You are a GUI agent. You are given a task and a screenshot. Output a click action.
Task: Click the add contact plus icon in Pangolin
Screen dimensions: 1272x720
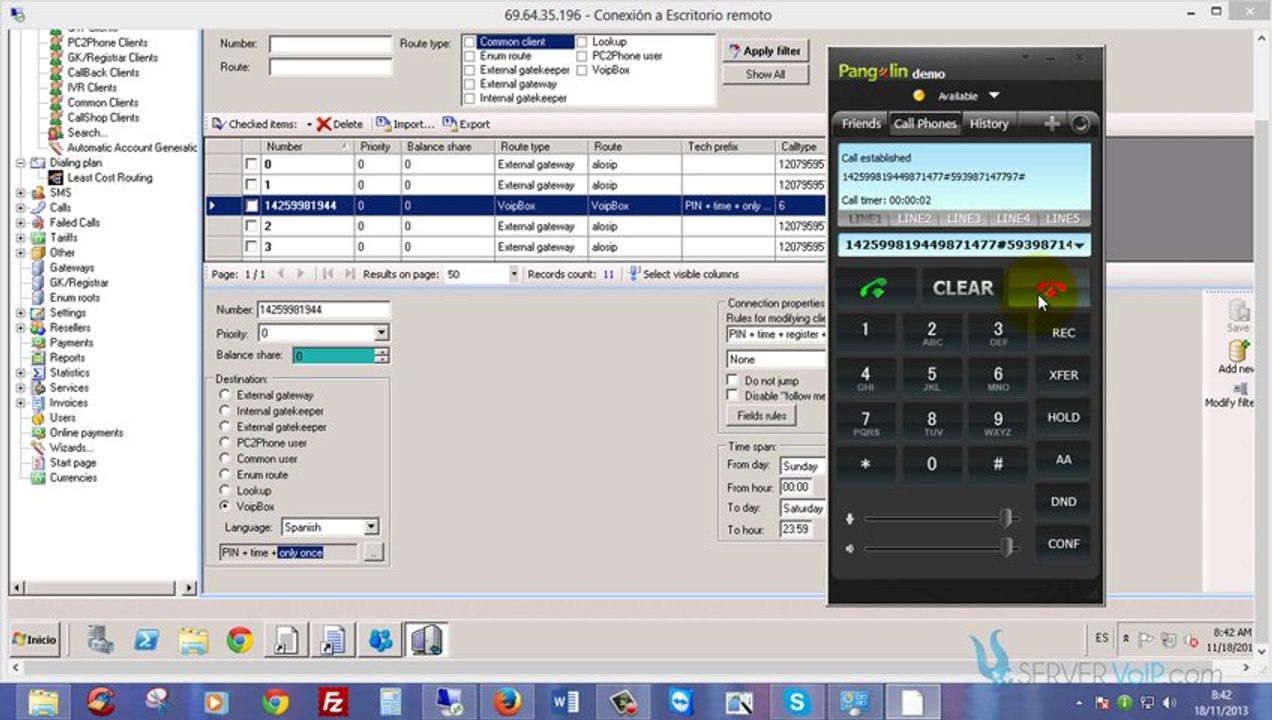tap(1052, 123)
